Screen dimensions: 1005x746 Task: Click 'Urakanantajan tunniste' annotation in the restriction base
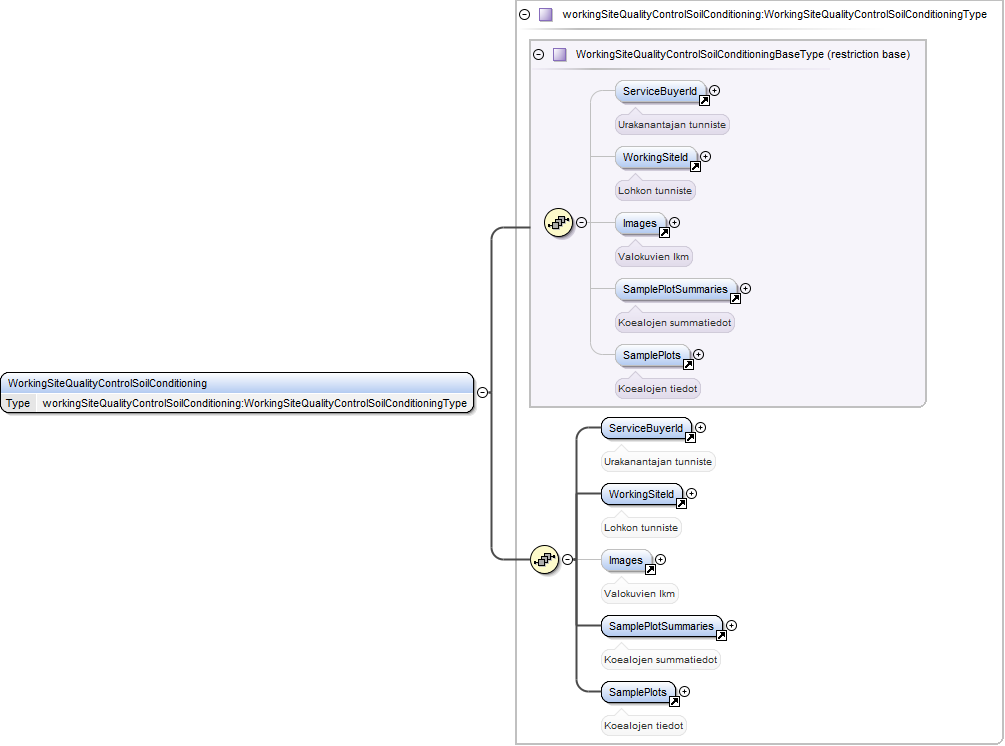pos(672,125)
